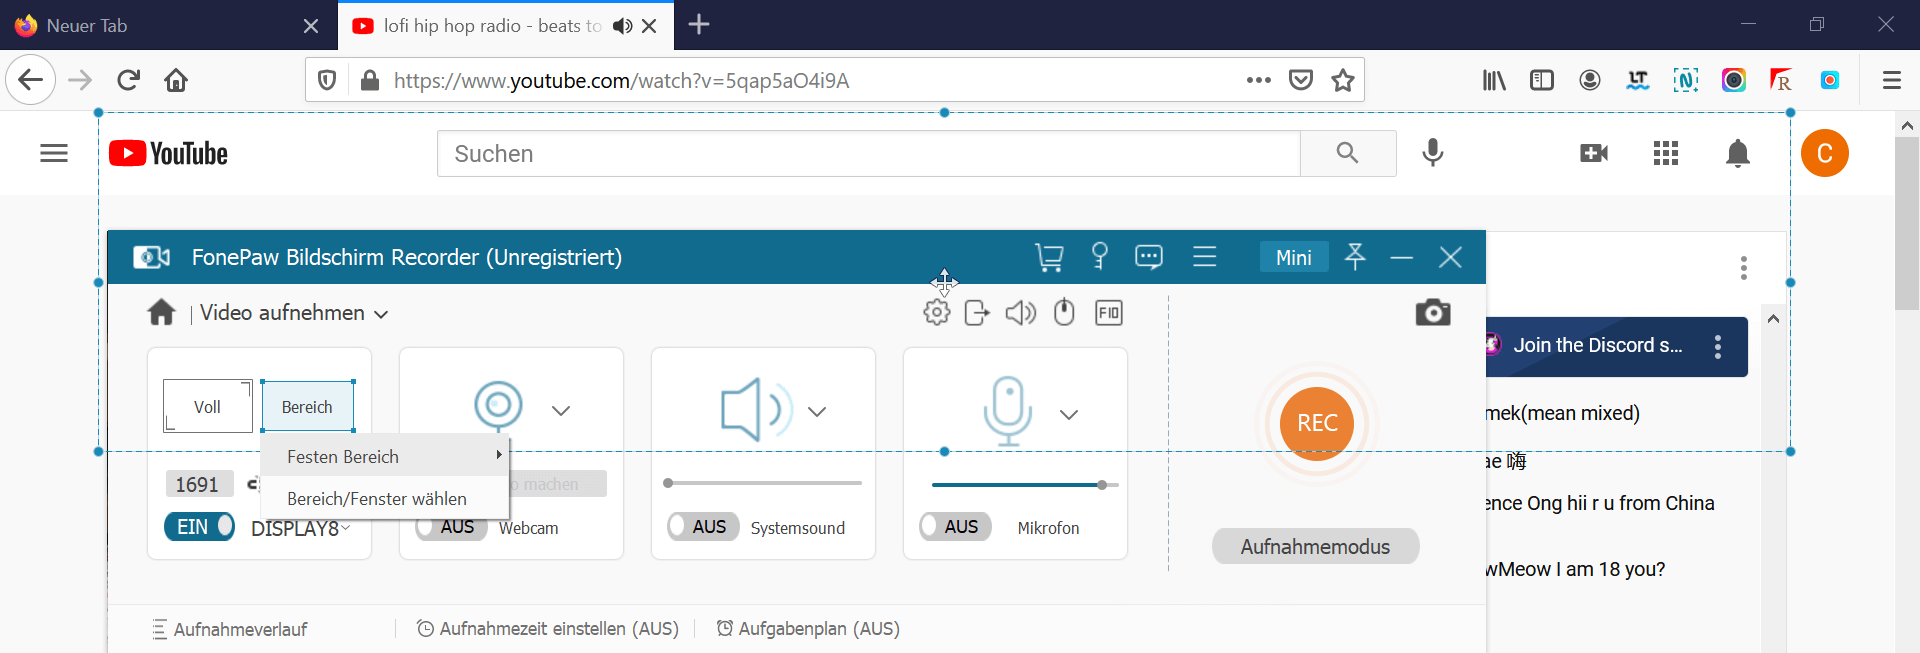The width and height of the screenshot is (1920, 653).
Task: Click the FIO format icon in FonePaw toolbar
Action: tap(1109, 313)
